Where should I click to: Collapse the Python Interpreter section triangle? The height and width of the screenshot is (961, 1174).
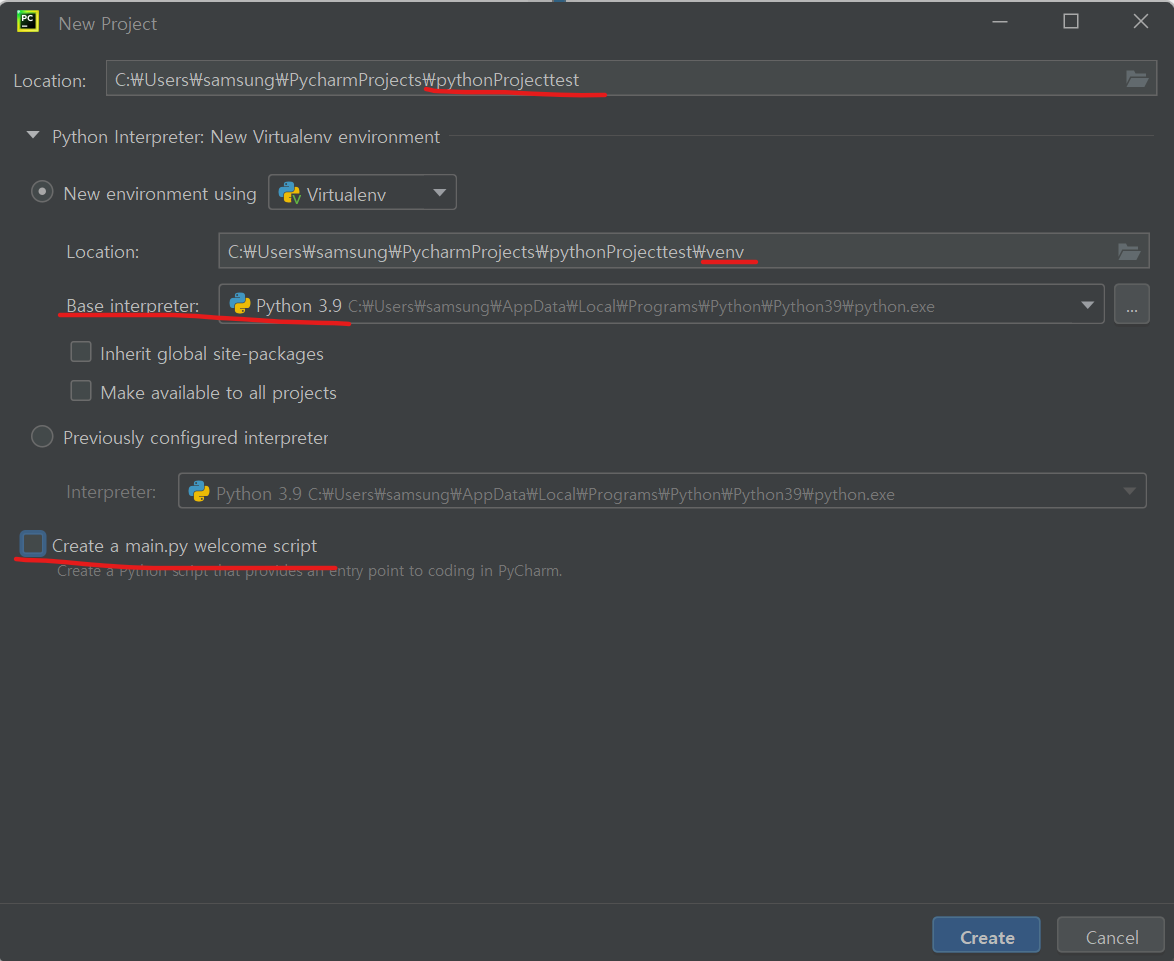[33, 135]
